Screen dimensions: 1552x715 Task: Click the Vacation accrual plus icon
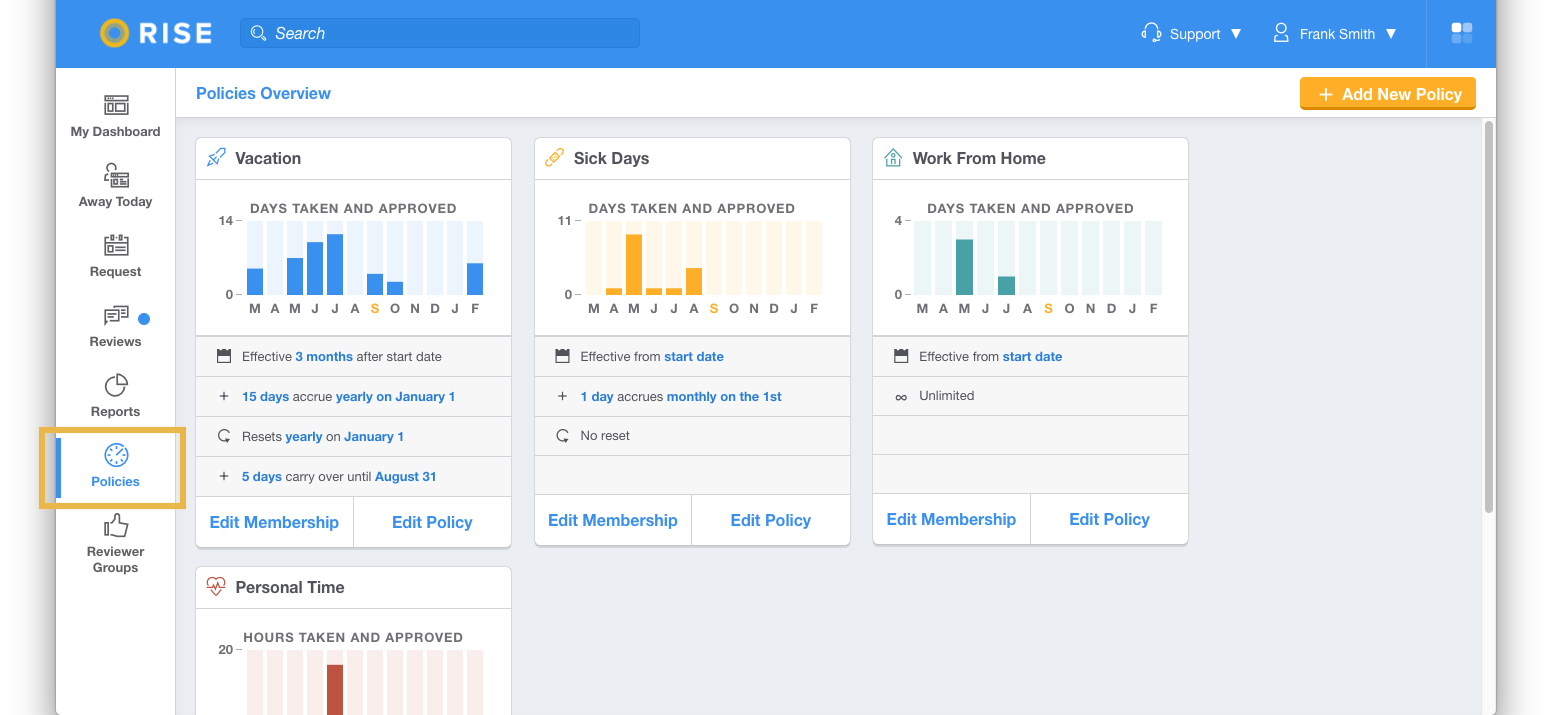pos(224,396)
